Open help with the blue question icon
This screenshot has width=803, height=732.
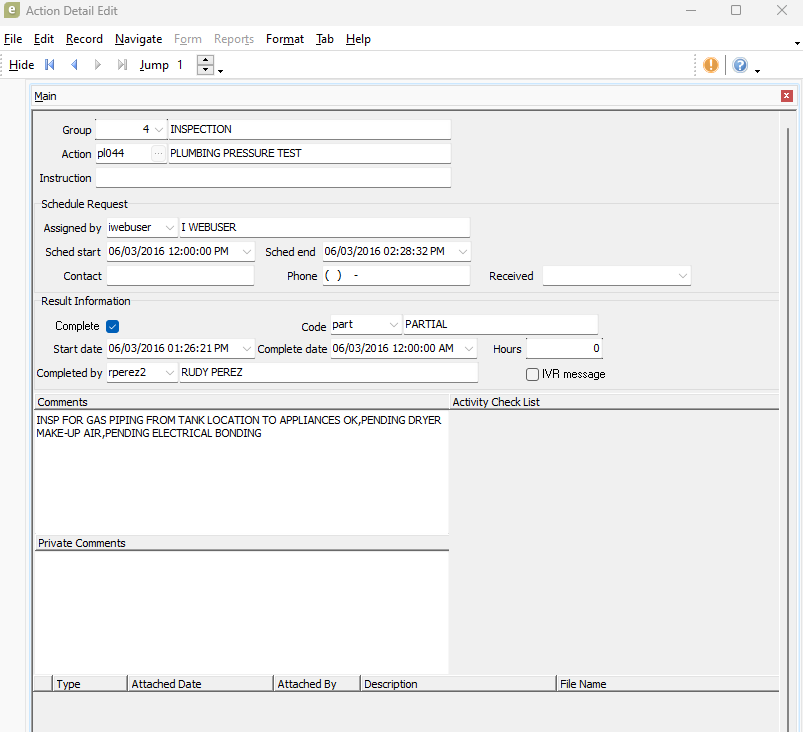click(x=740, y=65)
